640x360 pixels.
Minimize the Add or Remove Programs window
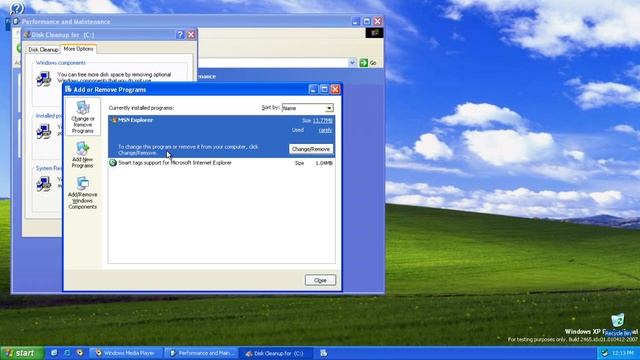coord(313,89)
